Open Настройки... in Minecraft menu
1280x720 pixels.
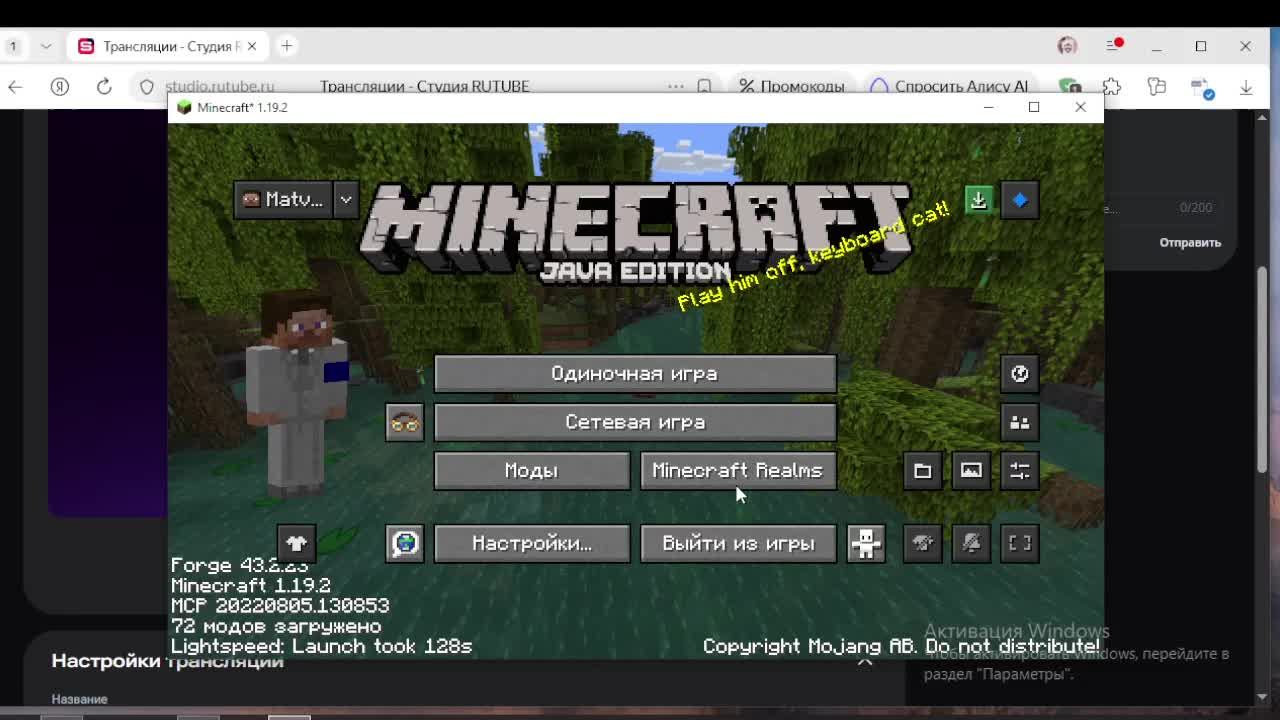coord(532,543)
